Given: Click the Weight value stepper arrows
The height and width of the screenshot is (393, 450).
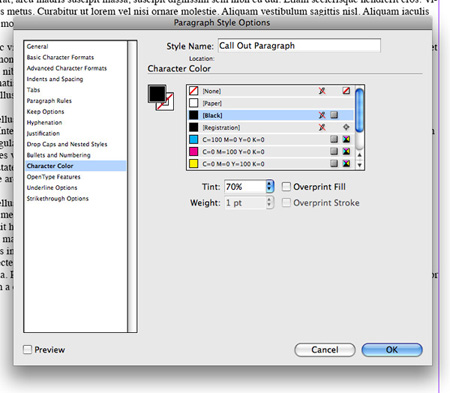Looking at the screenshot, I should point(270,203).
